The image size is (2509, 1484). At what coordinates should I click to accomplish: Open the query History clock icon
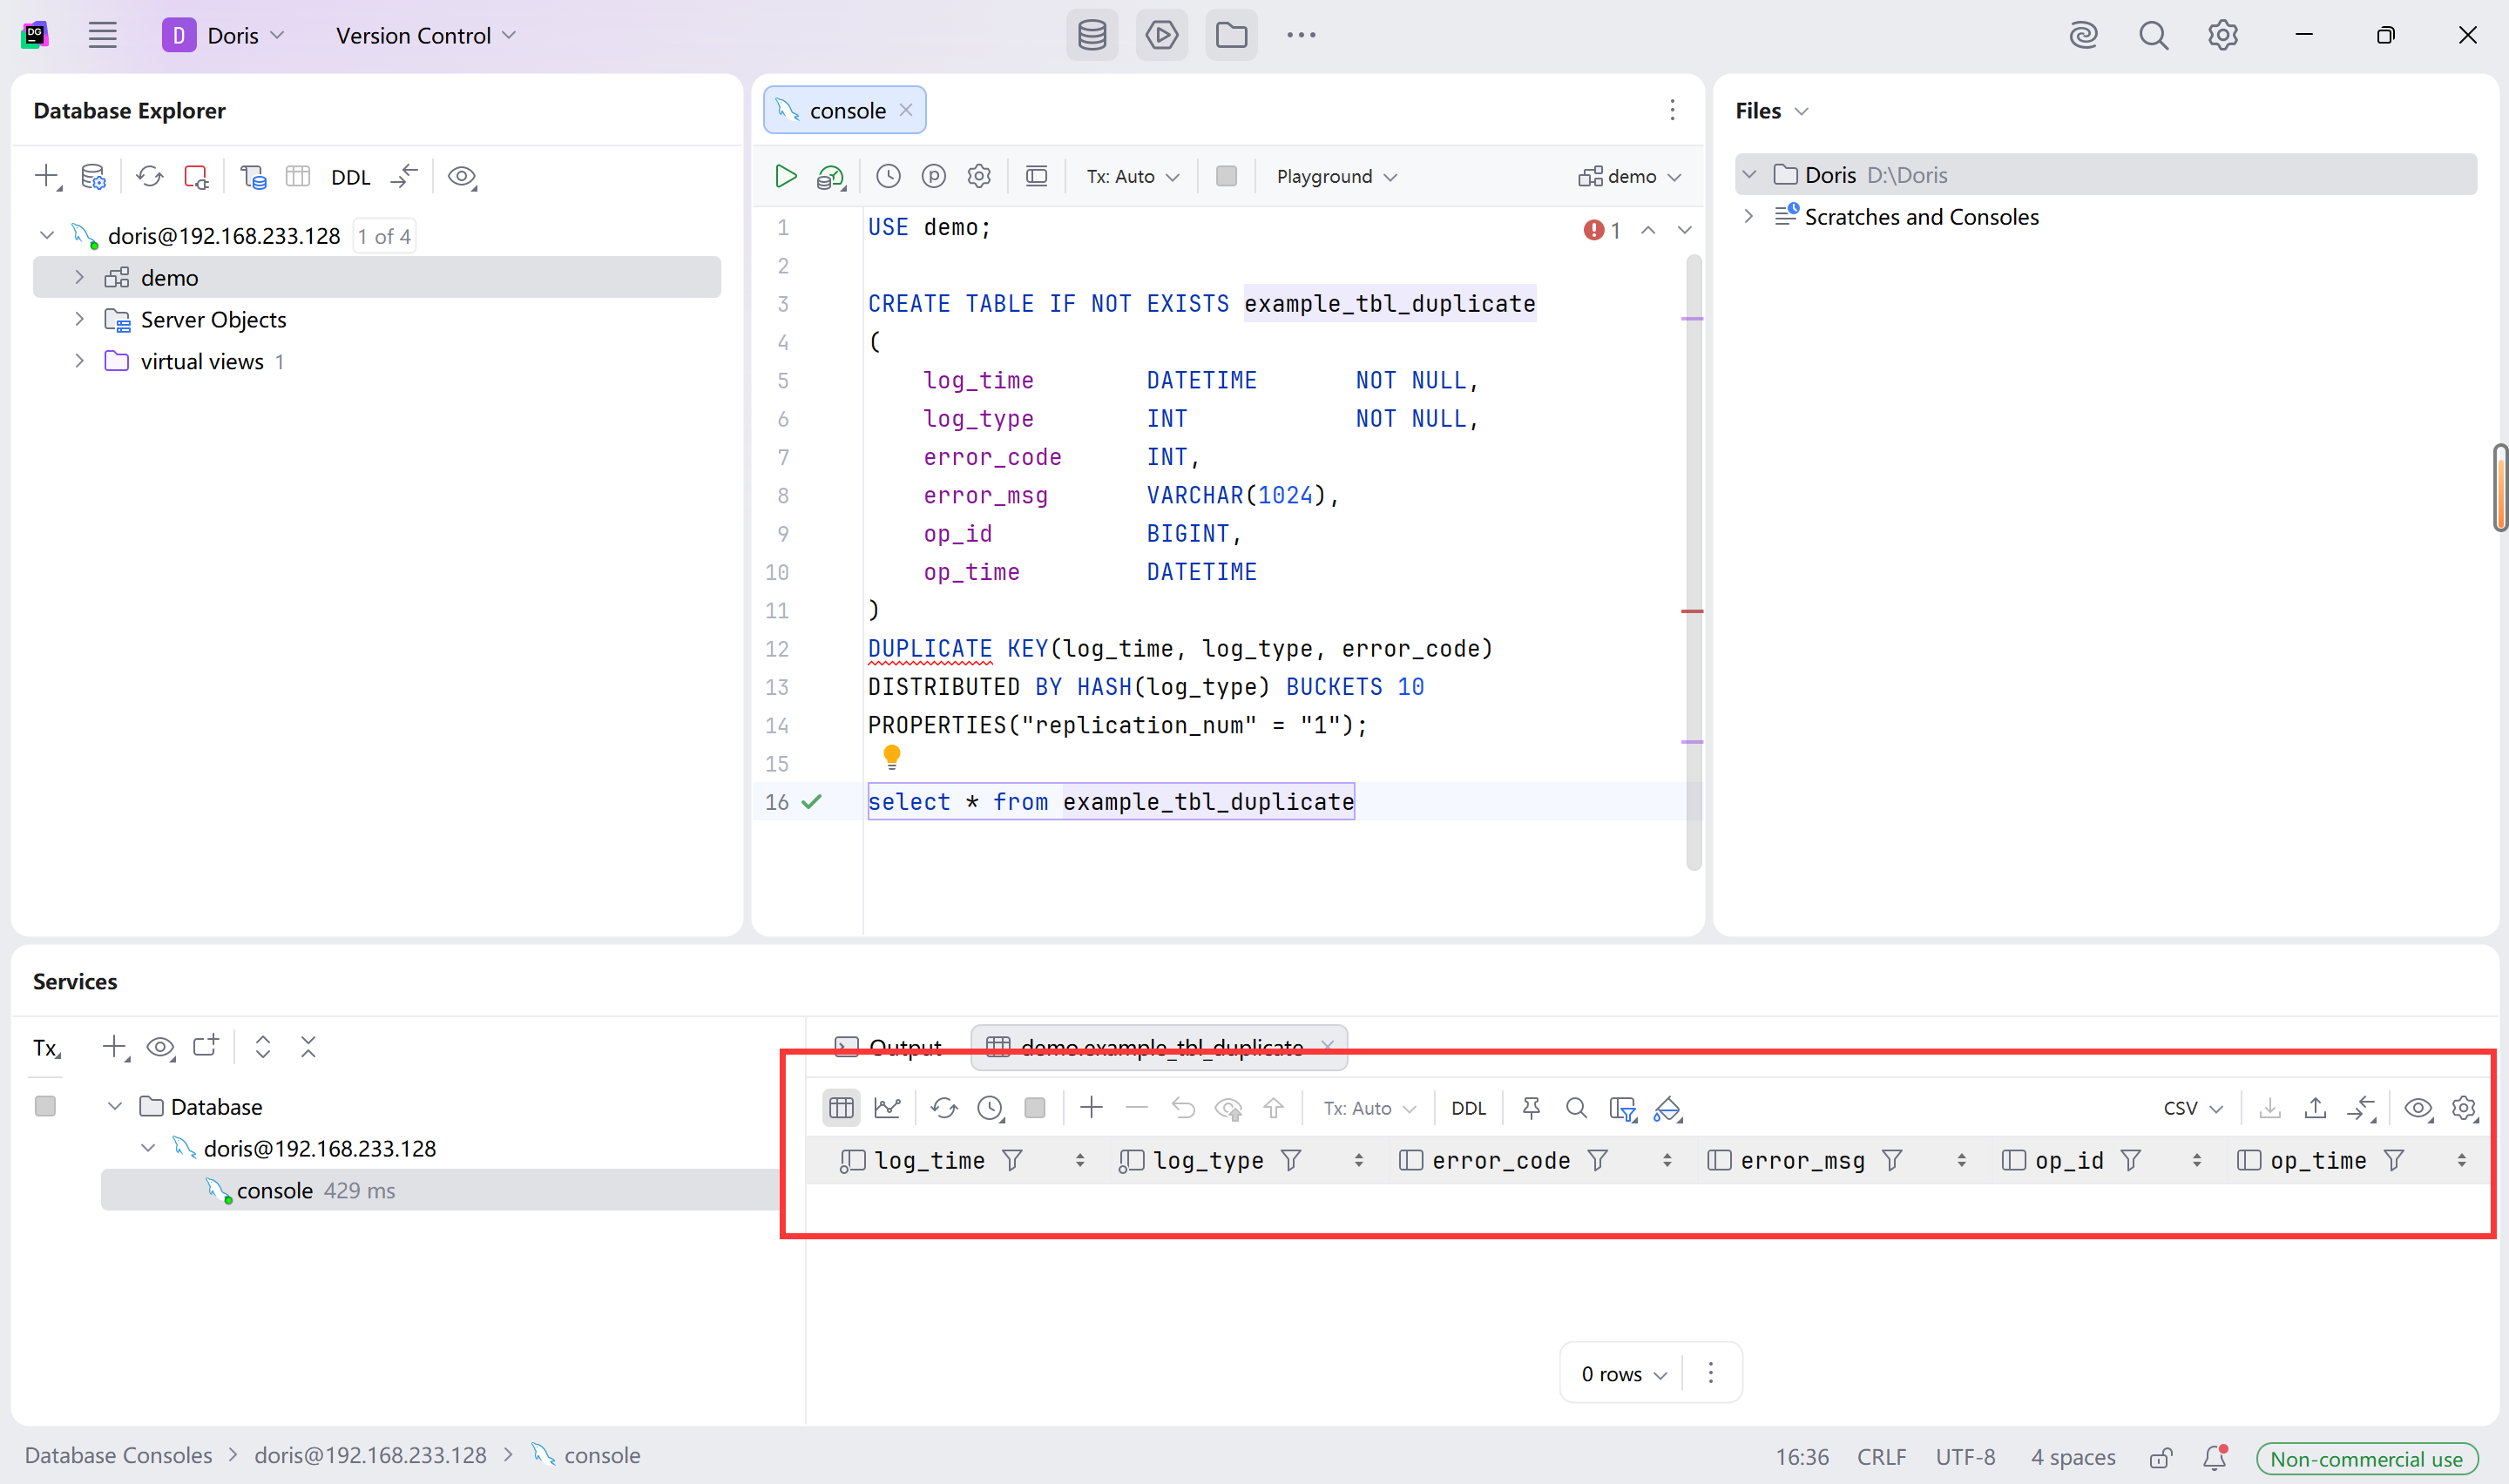click(887, 176)
